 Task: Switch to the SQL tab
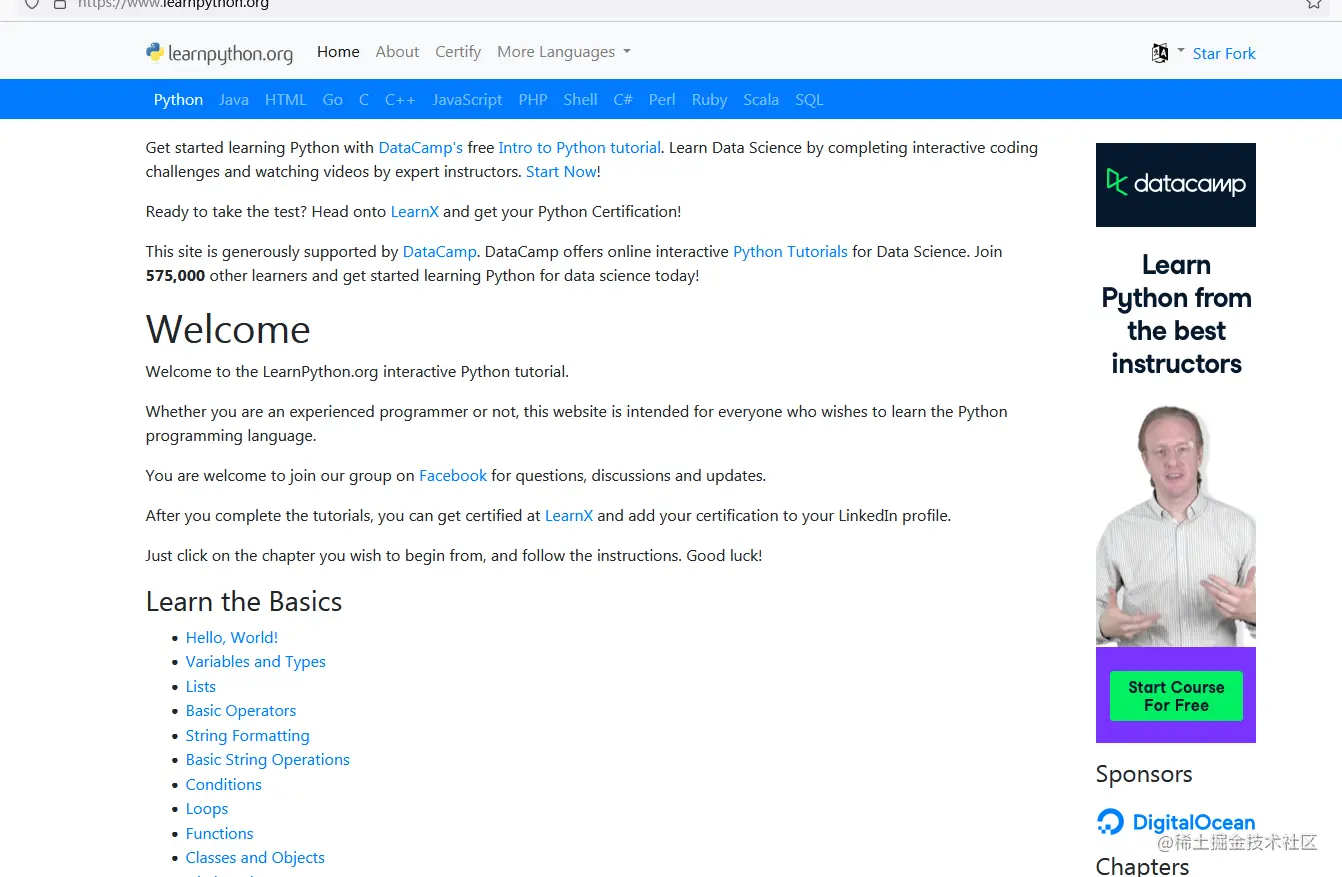tap(809, 100)
